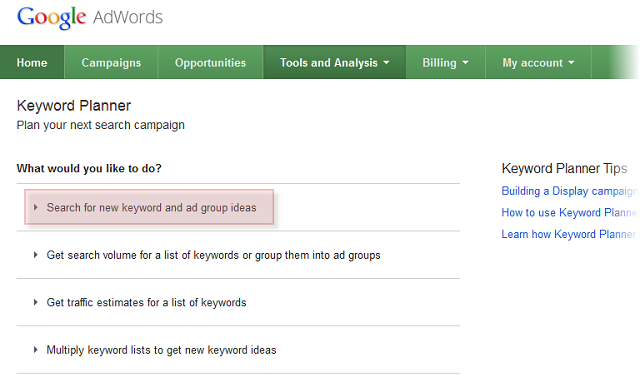Open the Learn how Keyword Planner link
640x392 pixels.
(569, 234)
